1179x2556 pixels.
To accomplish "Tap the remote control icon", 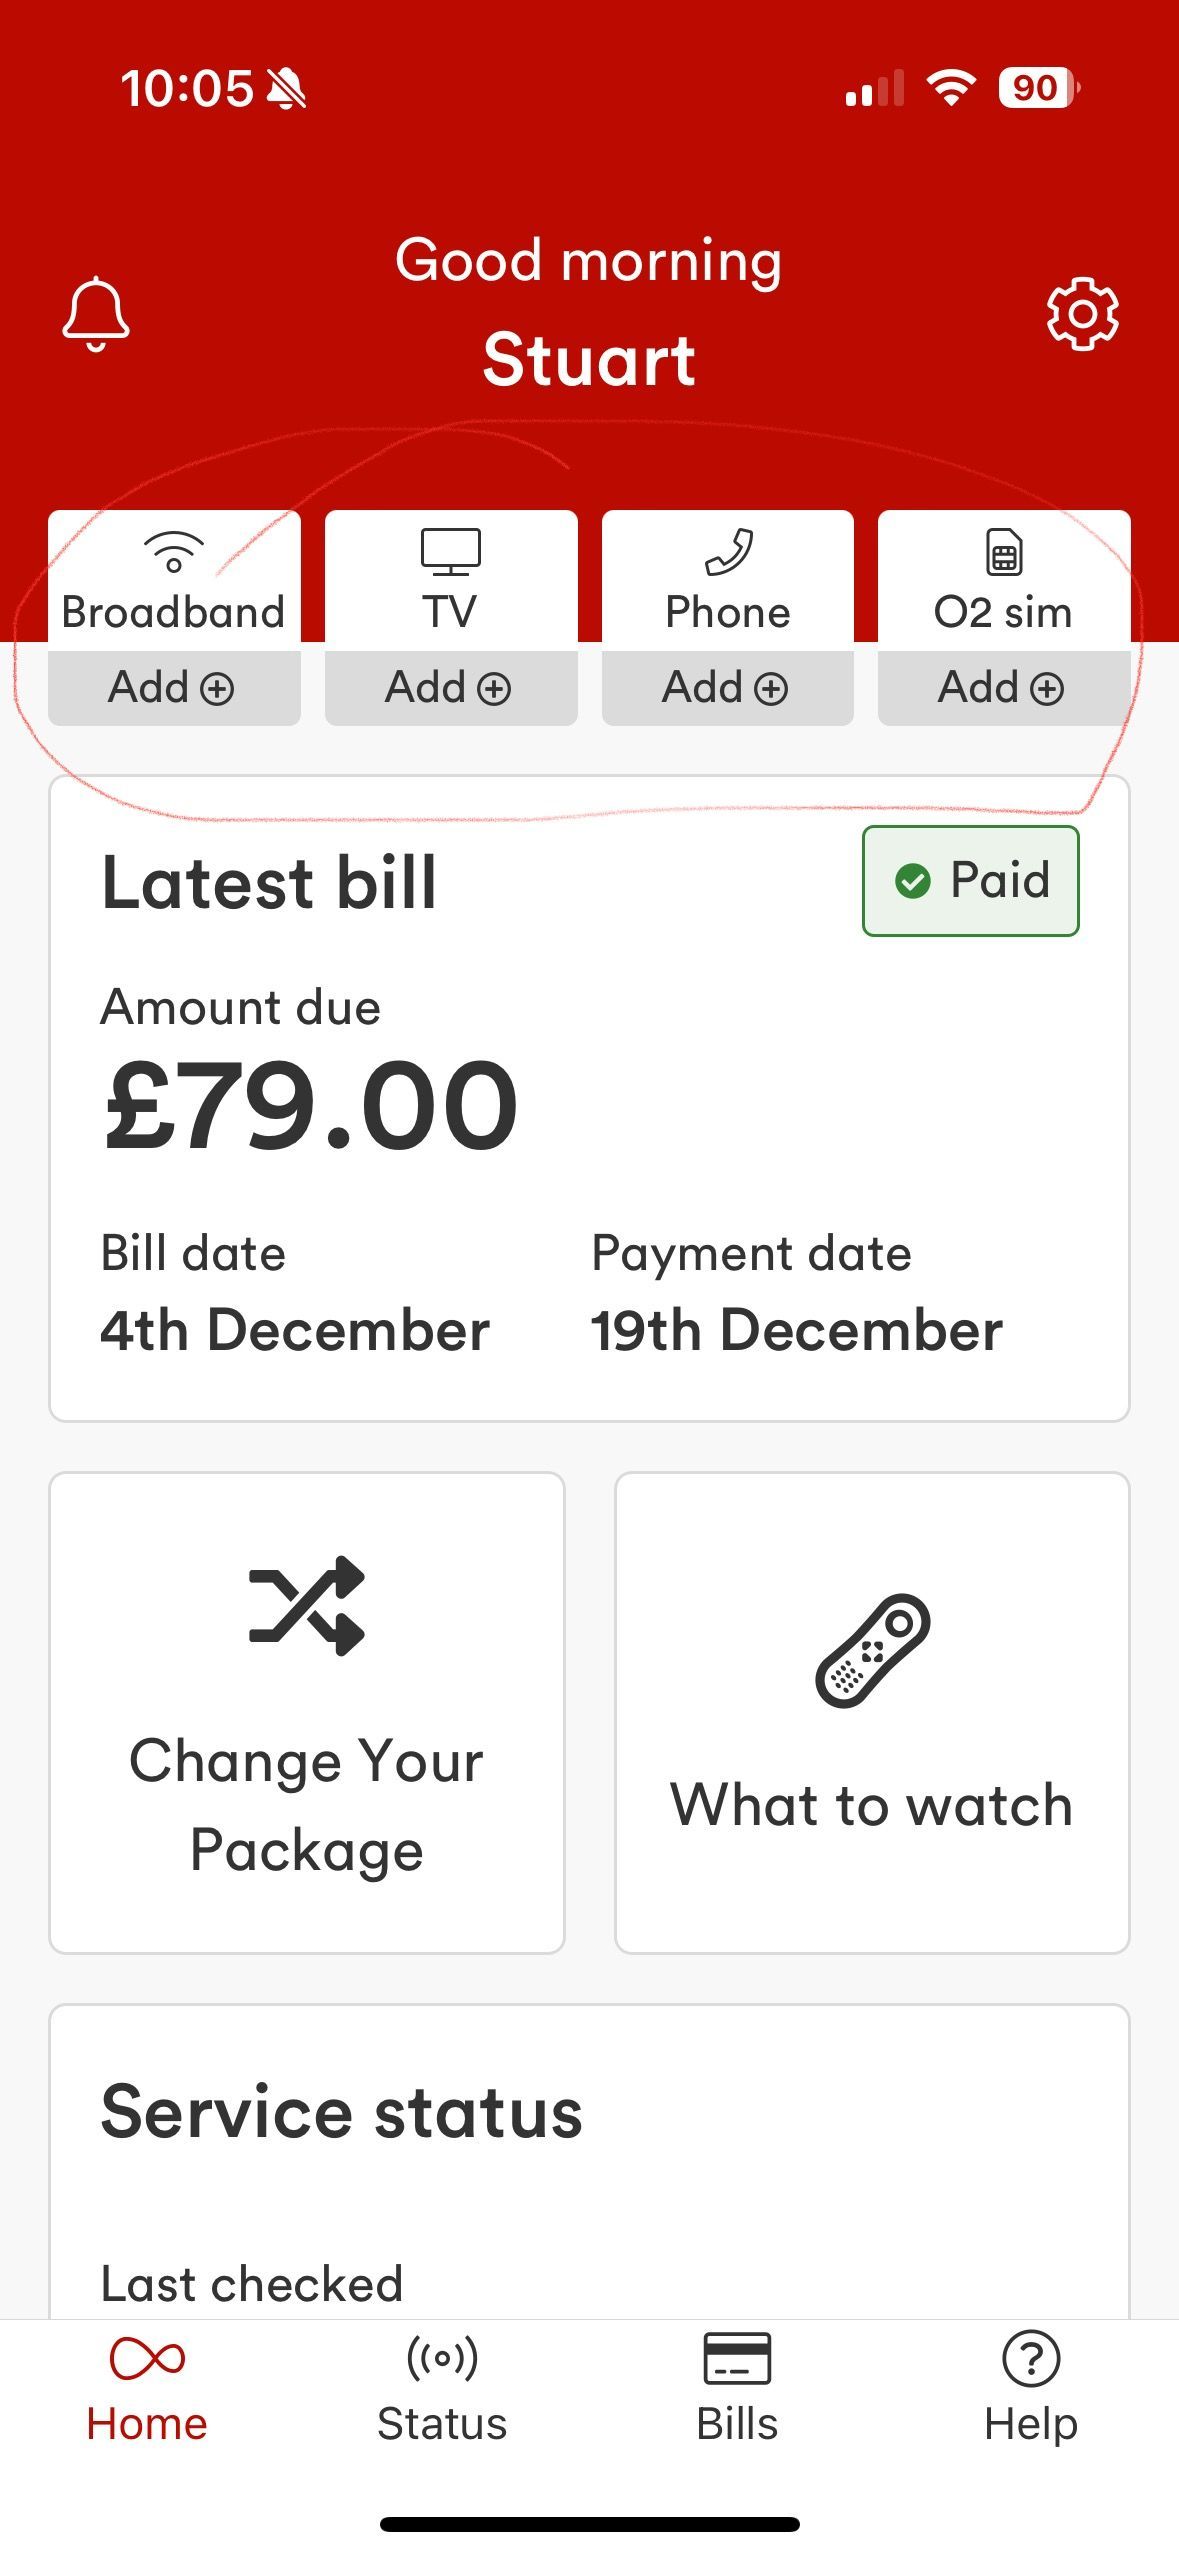I will pos(873,1650).
